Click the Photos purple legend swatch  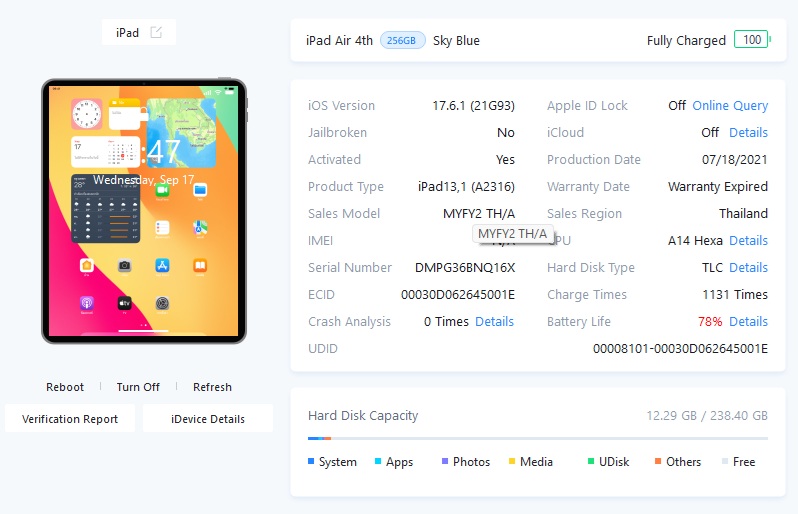click(445, 461)
